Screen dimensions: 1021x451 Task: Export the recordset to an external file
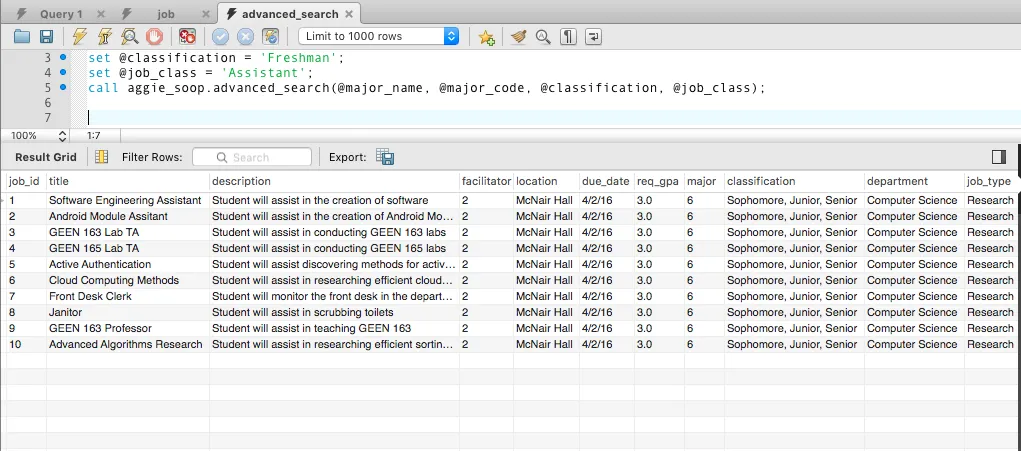pos(385,157)
